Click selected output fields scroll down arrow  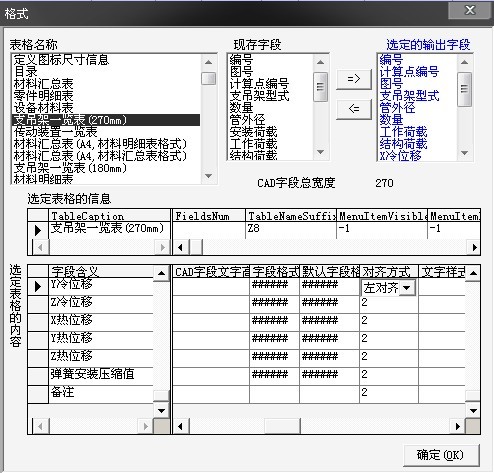464,153
